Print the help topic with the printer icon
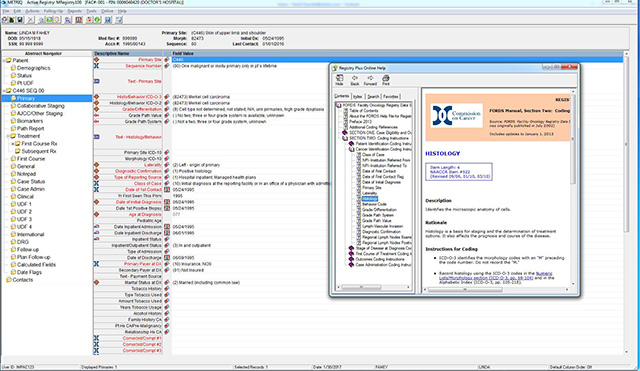The width and height of the screenshot is (640, 371). [386, 78]
